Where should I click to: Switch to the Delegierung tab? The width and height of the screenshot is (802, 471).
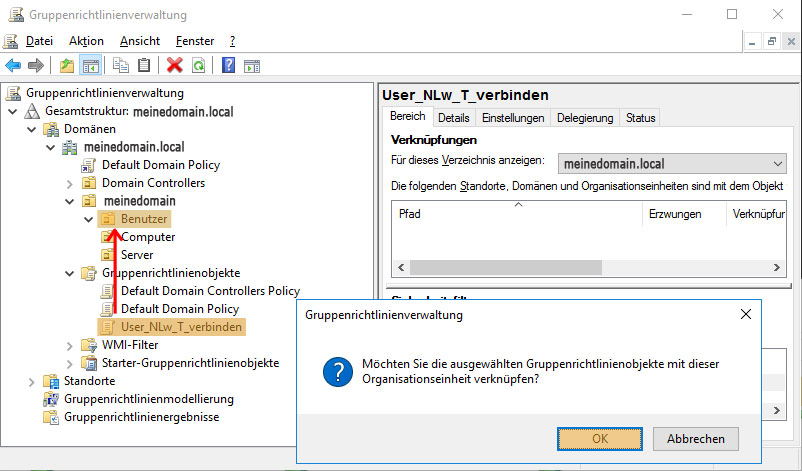pos(585,118)
